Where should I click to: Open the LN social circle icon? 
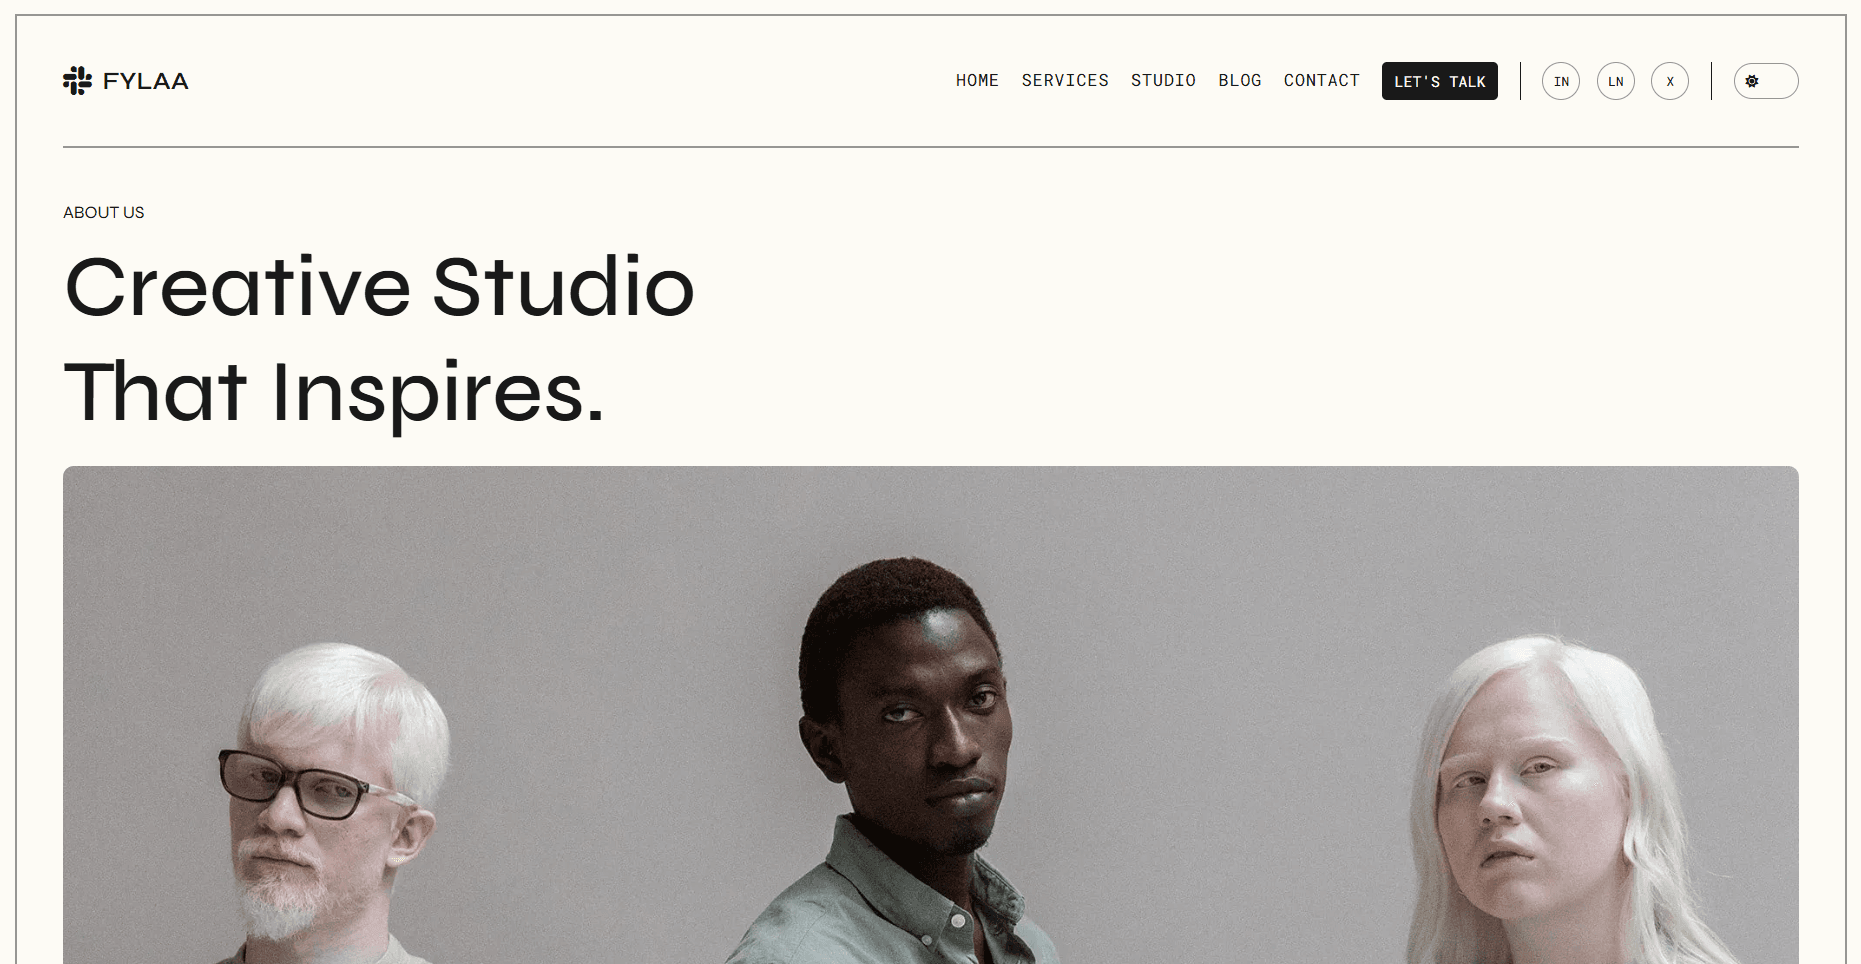(x=1616, y=81)
